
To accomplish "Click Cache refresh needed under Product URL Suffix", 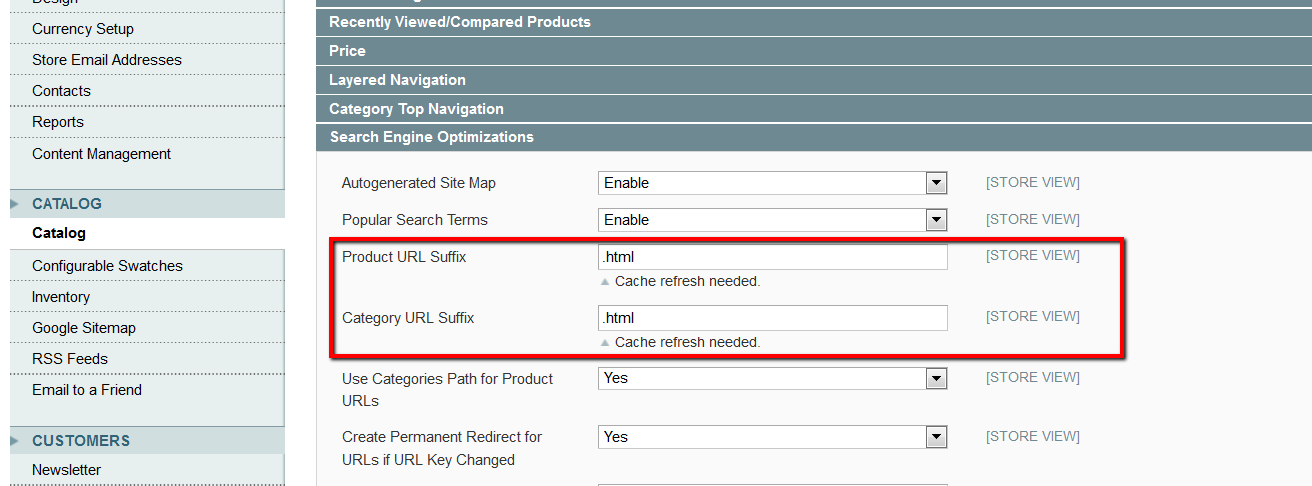I will [687, 282].
